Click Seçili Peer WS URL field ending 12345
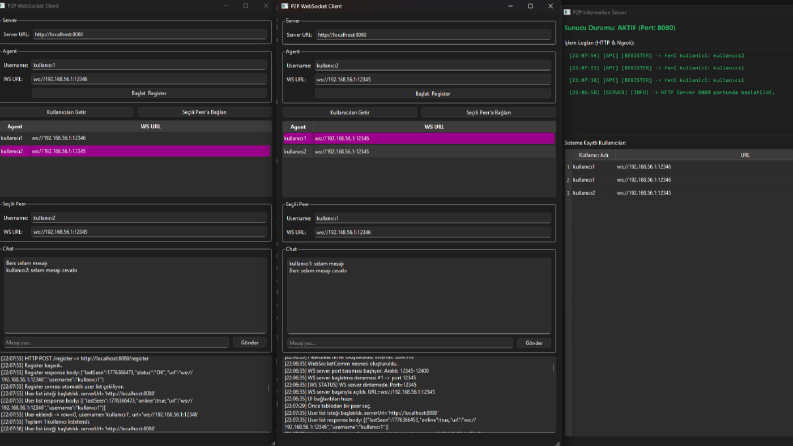Viewport: 793px width, 446px height. pos(149,232)
